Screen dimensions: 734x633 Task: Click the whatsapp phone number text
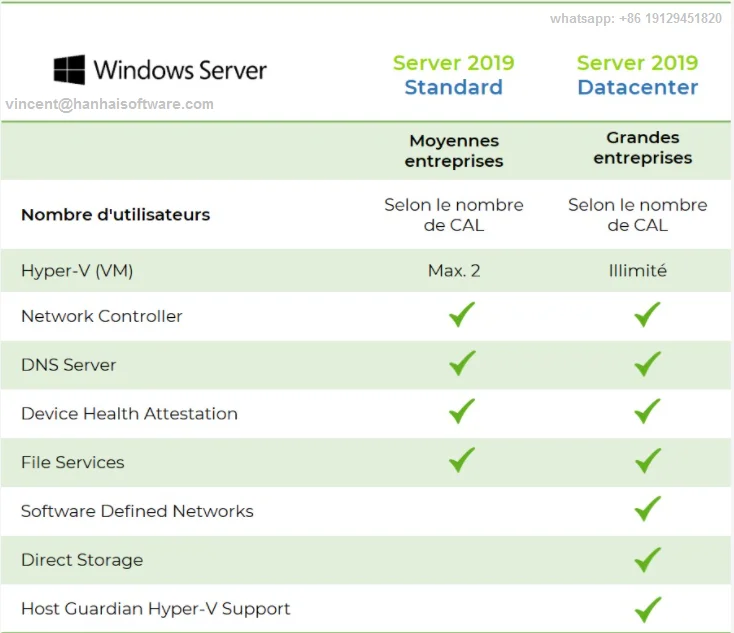point(635,18)
